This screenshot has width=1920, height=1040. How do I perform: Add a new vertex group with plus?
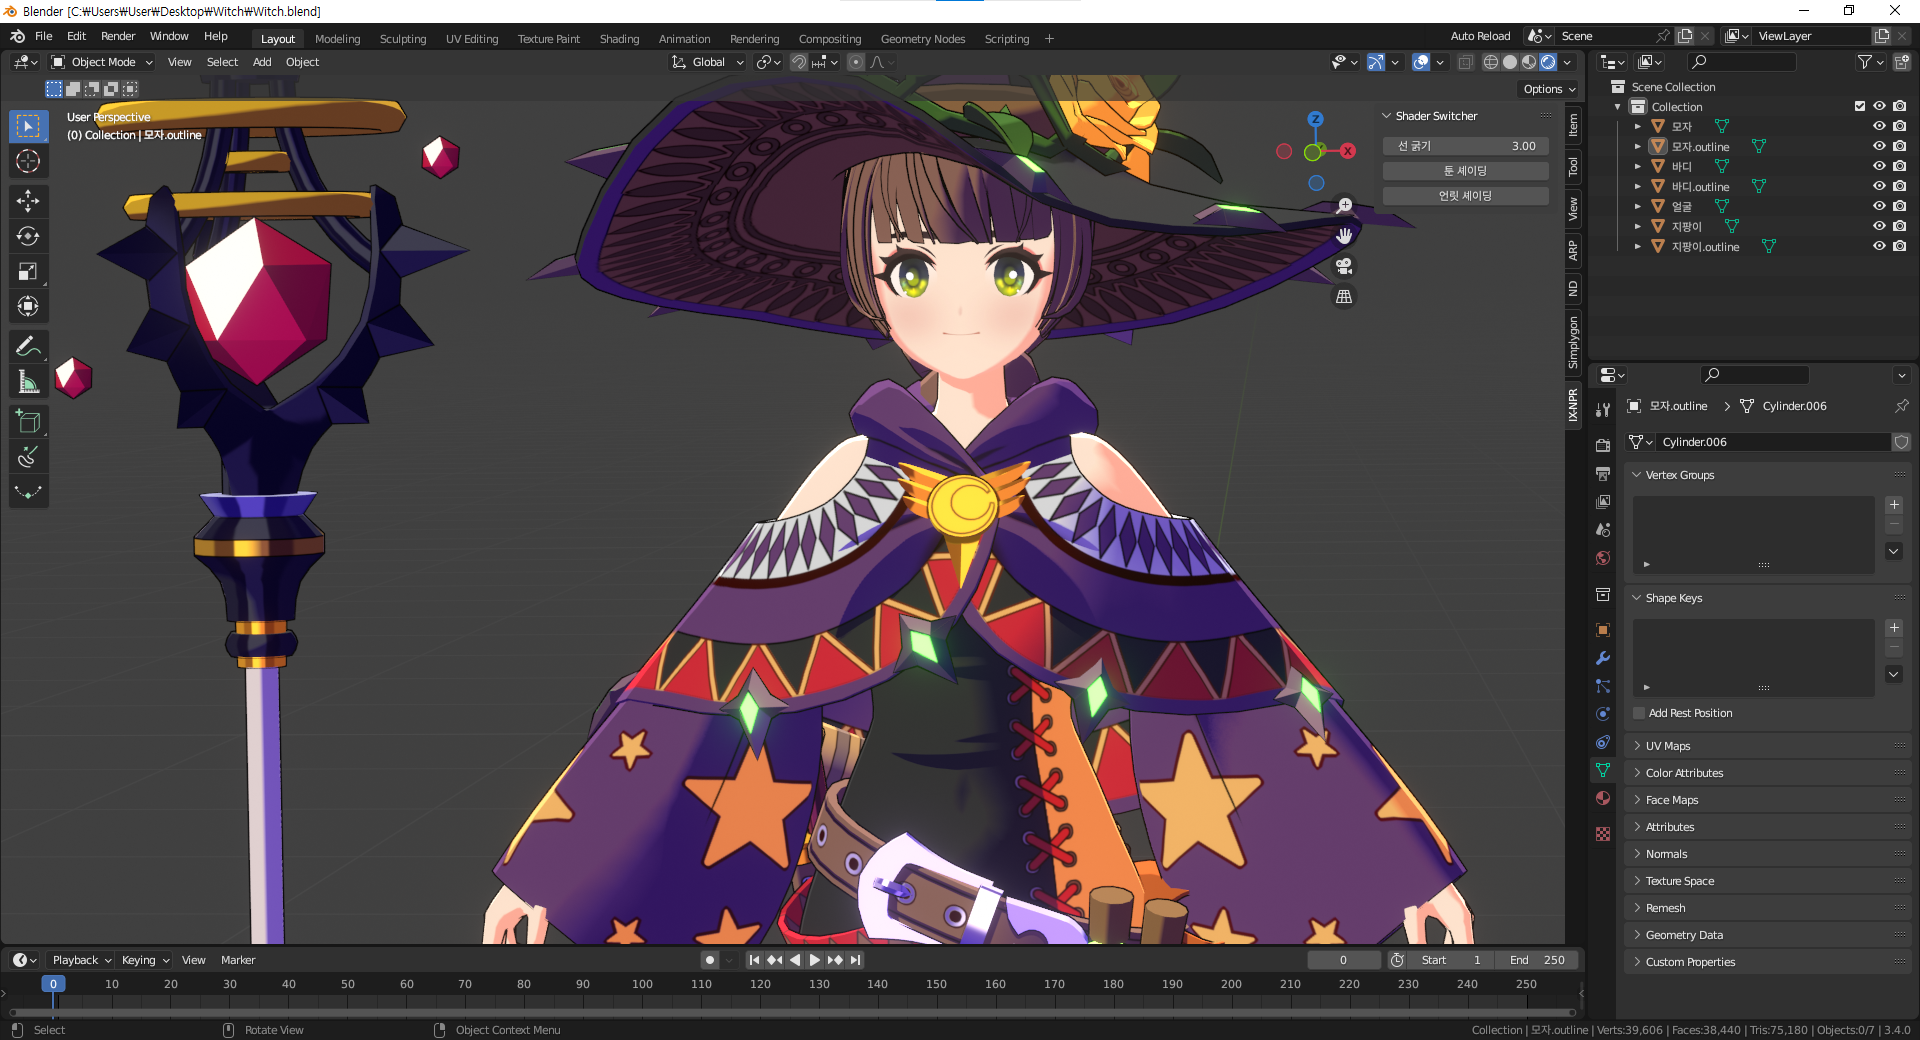tap(1894, 505)
